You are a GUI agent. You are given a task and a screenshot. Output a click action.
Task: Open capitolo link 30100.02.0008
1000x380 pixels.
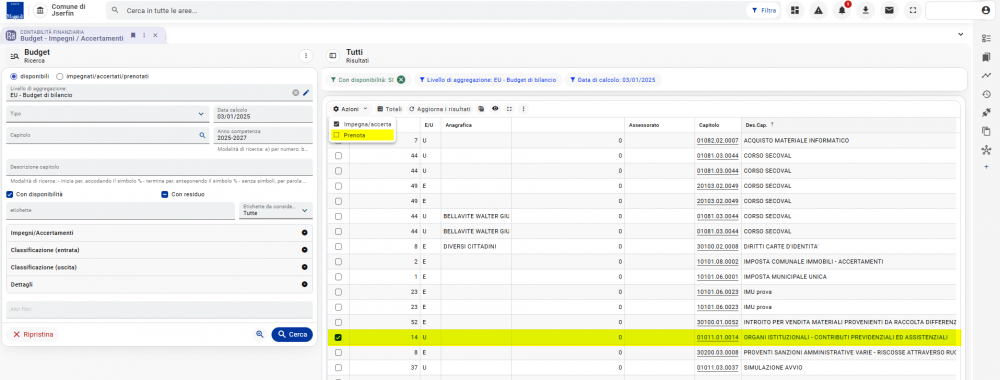718,246
